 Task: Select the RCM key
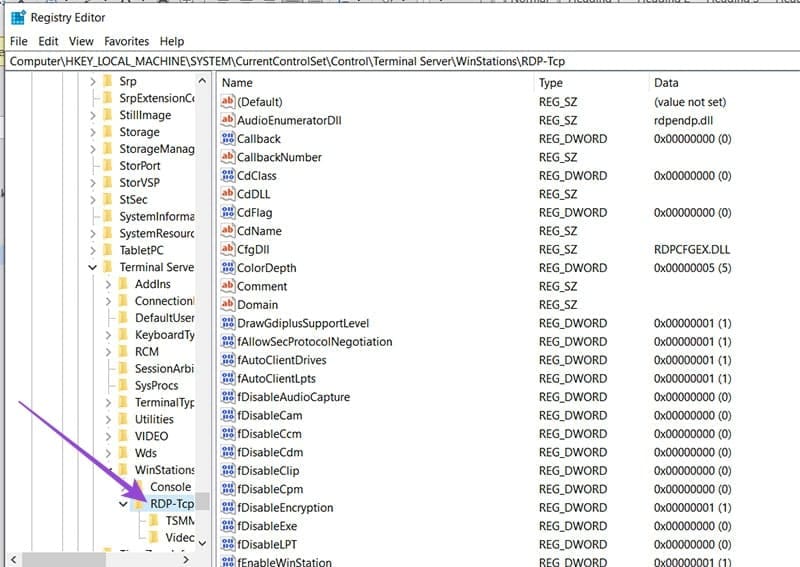click(x=146, y=352)
